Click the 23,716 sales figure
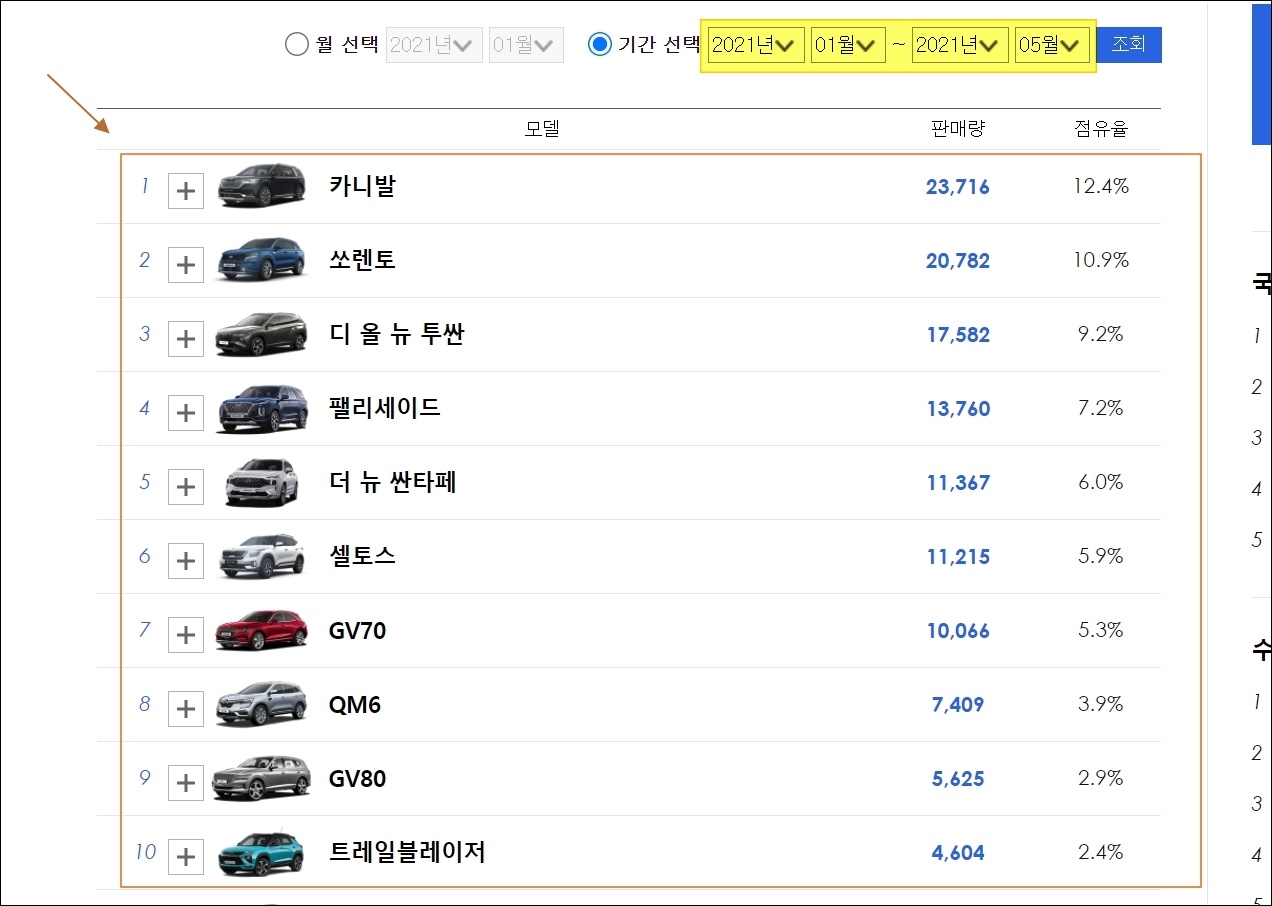The width and height of the screenshot is (1272, 906). (958, 187)
